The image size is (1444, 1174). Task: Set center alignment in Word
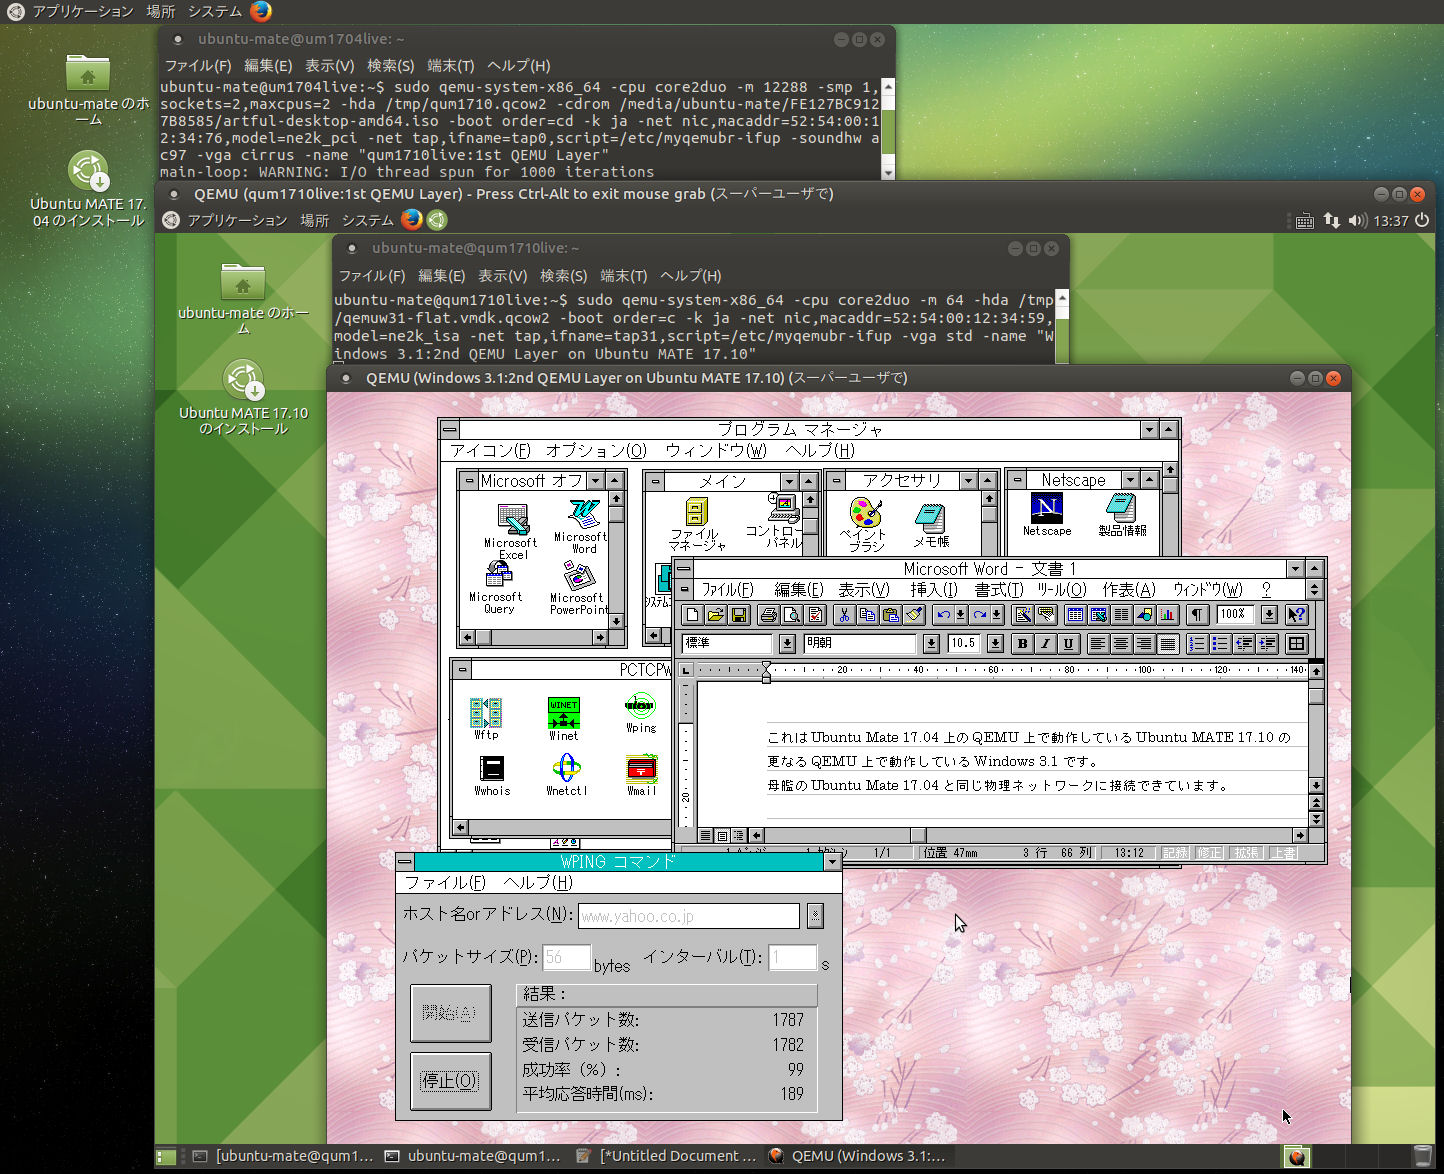pos(1121,643)
